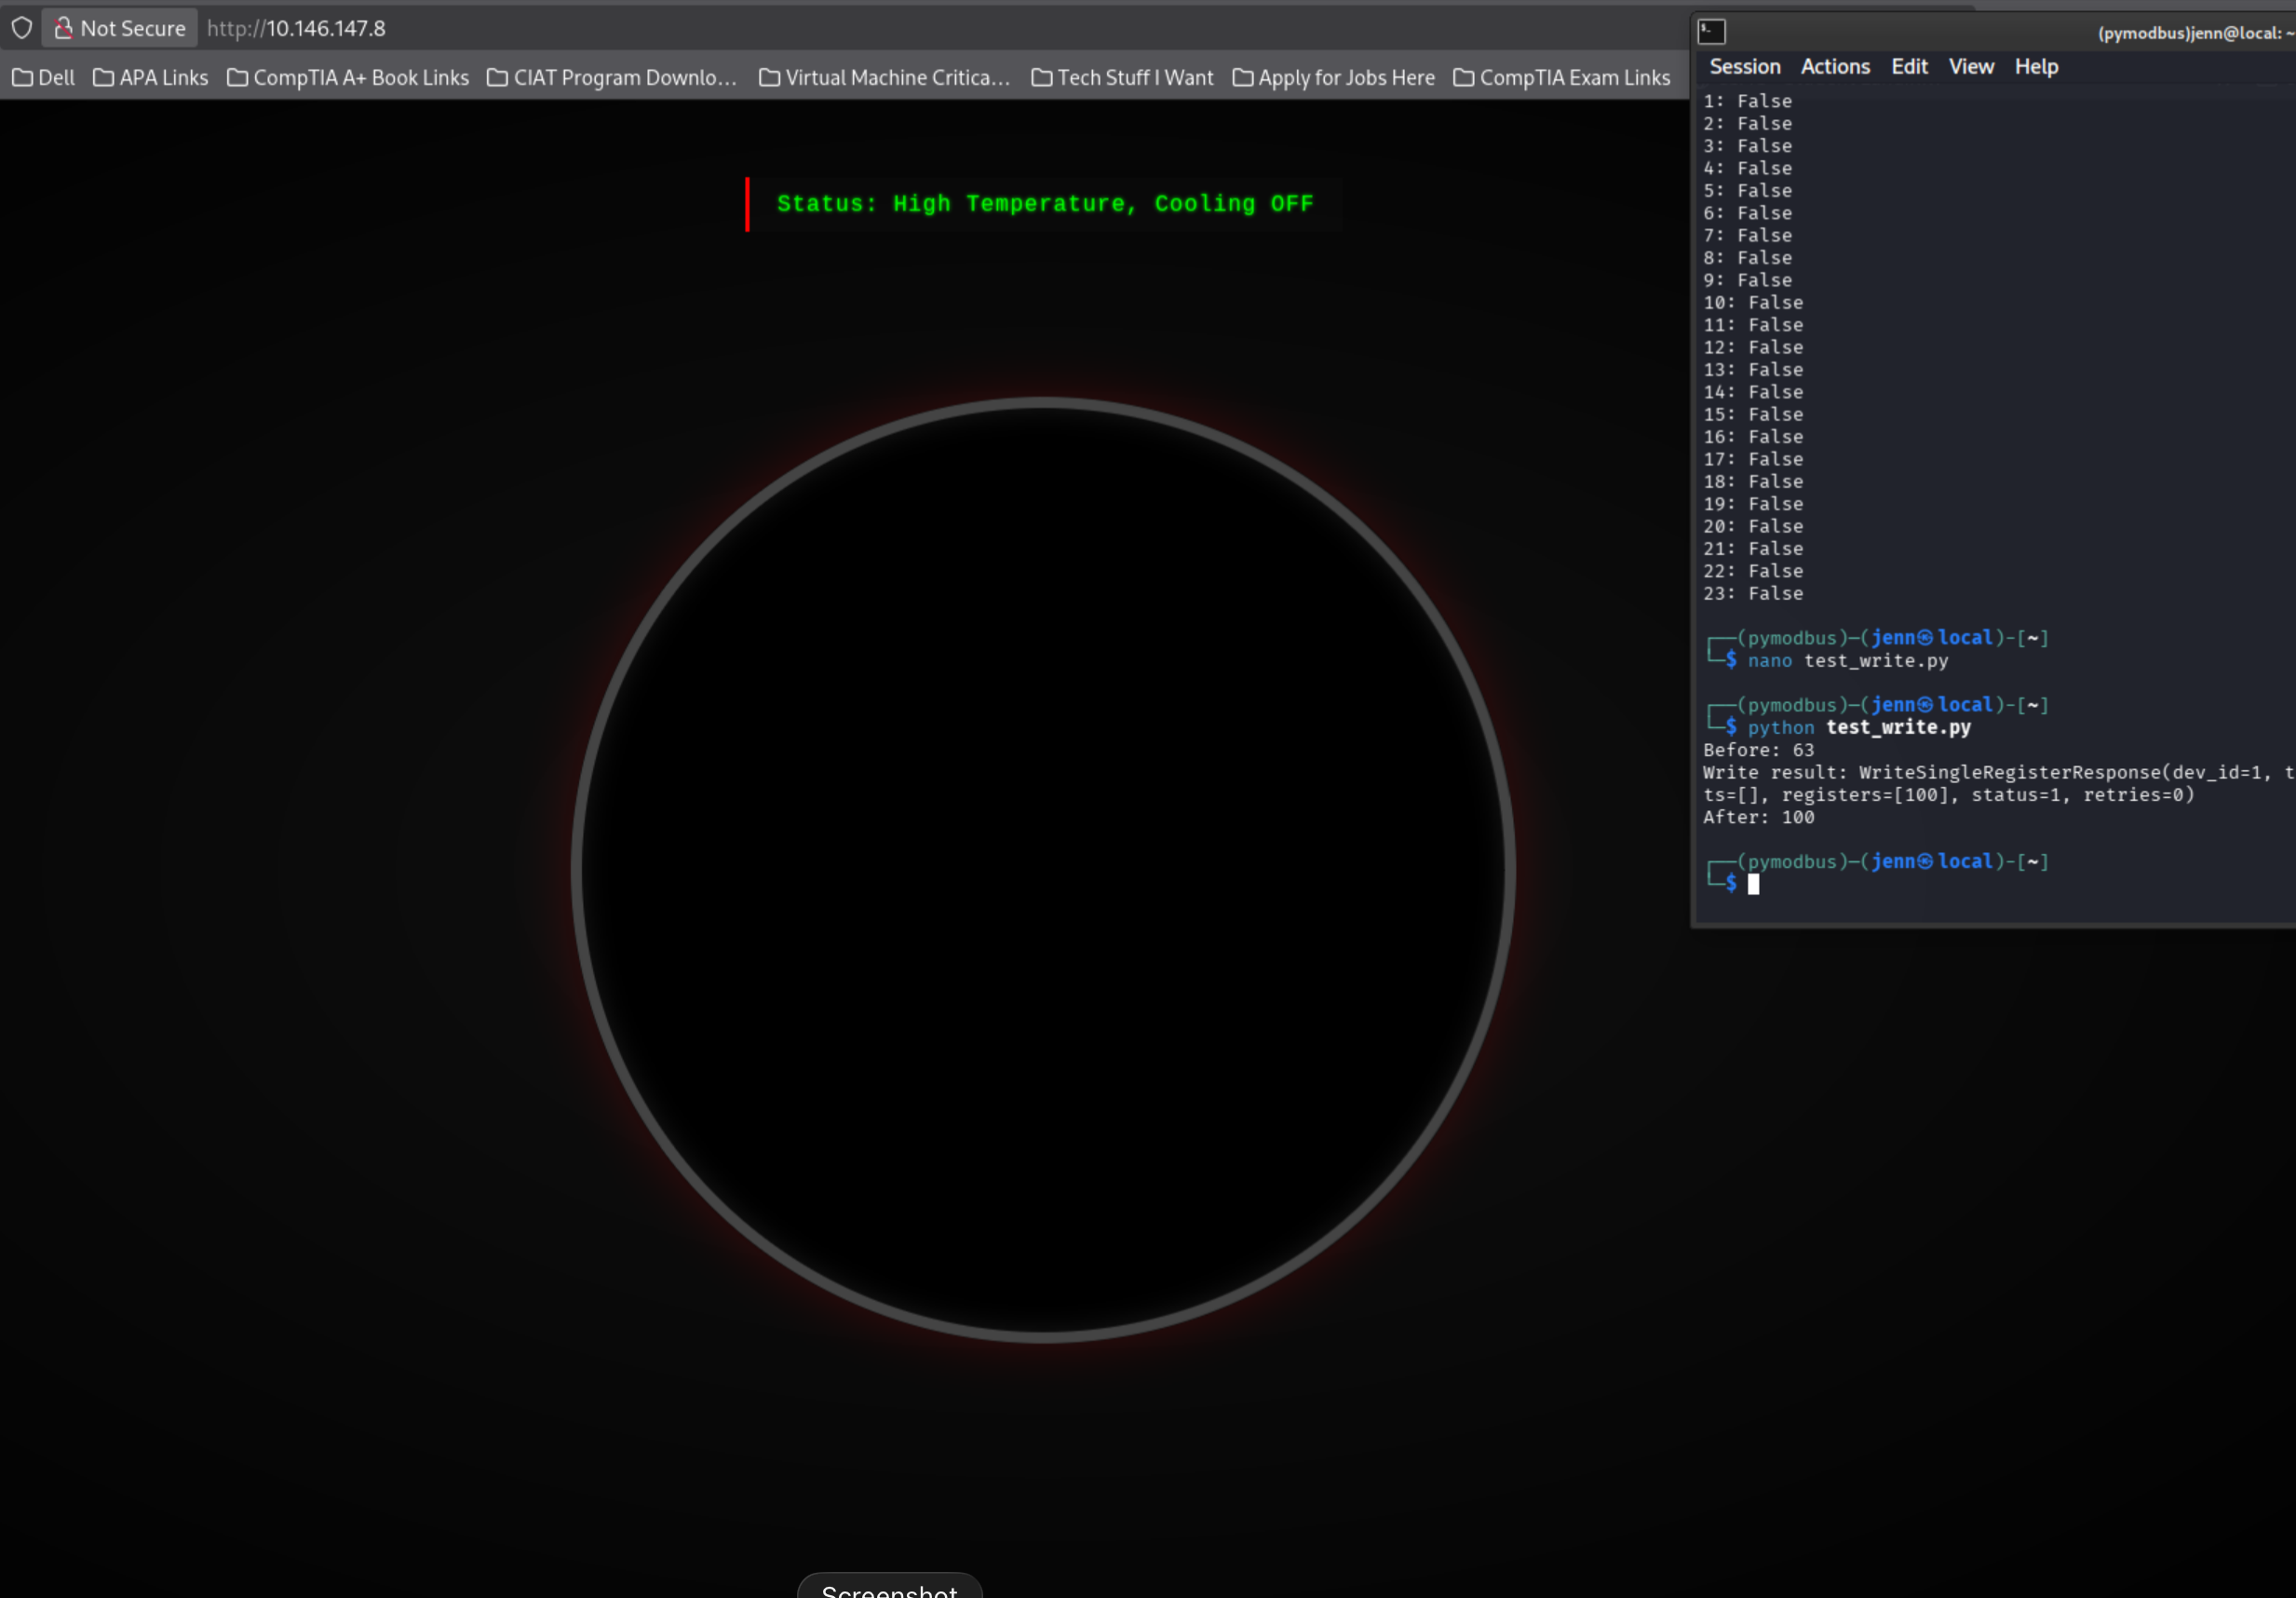Image resolution: width=2296 pixels, height=1598 pixels.
Task: Click the CompTIA A+ Book Links folder icon
Action: click(x=238, y=77)
